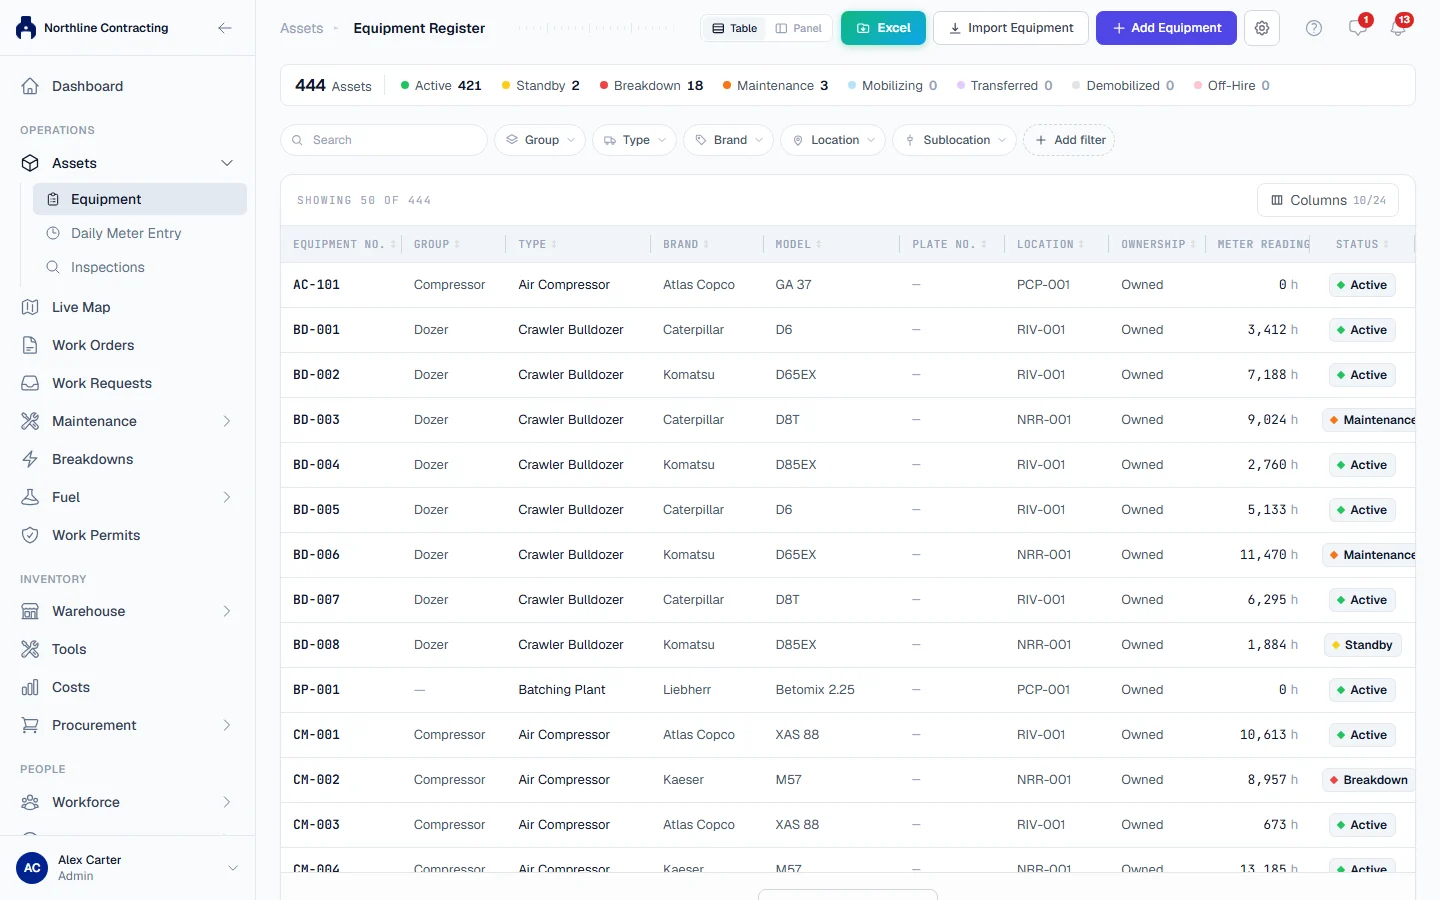Click the Work Orders document icon
Screen dimensions: 1440x900
click(x=30, y=345)
